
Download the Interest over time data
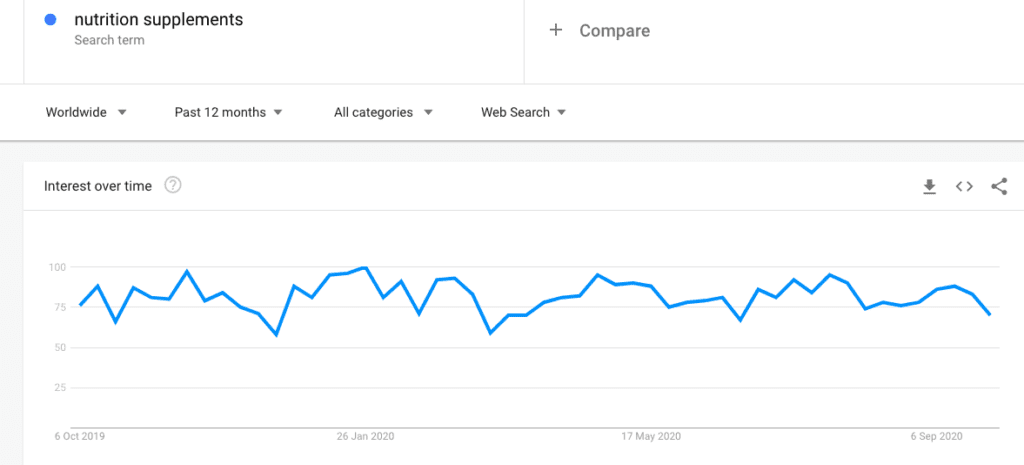tap(929, 187)
